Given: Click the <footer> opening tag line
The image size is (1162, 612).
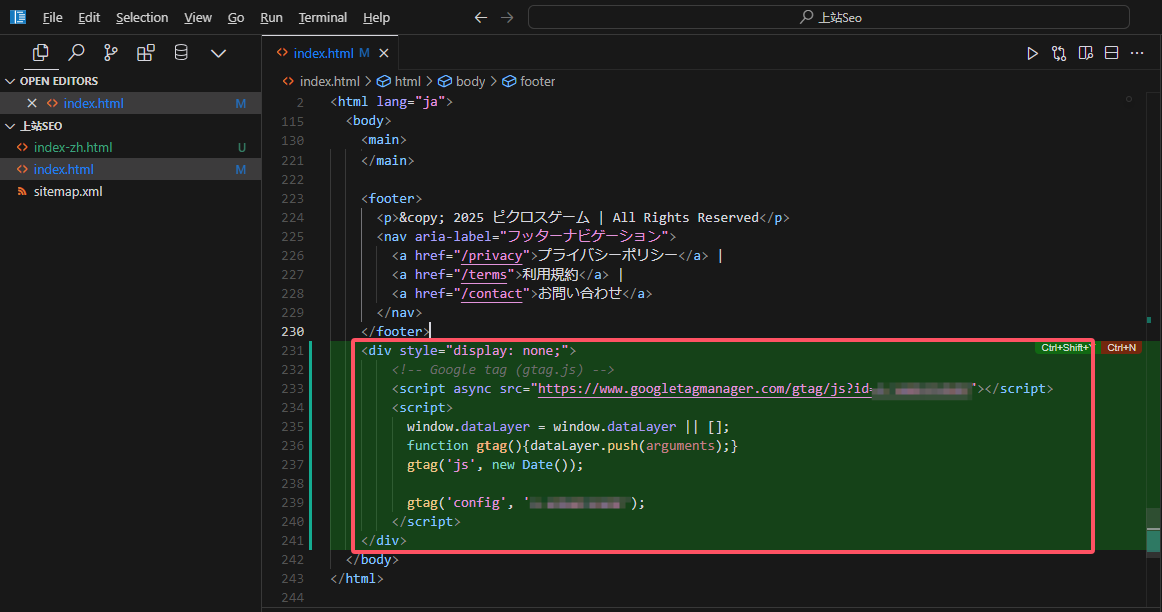Looking at the screenshot, I should (x=391, y=199).
